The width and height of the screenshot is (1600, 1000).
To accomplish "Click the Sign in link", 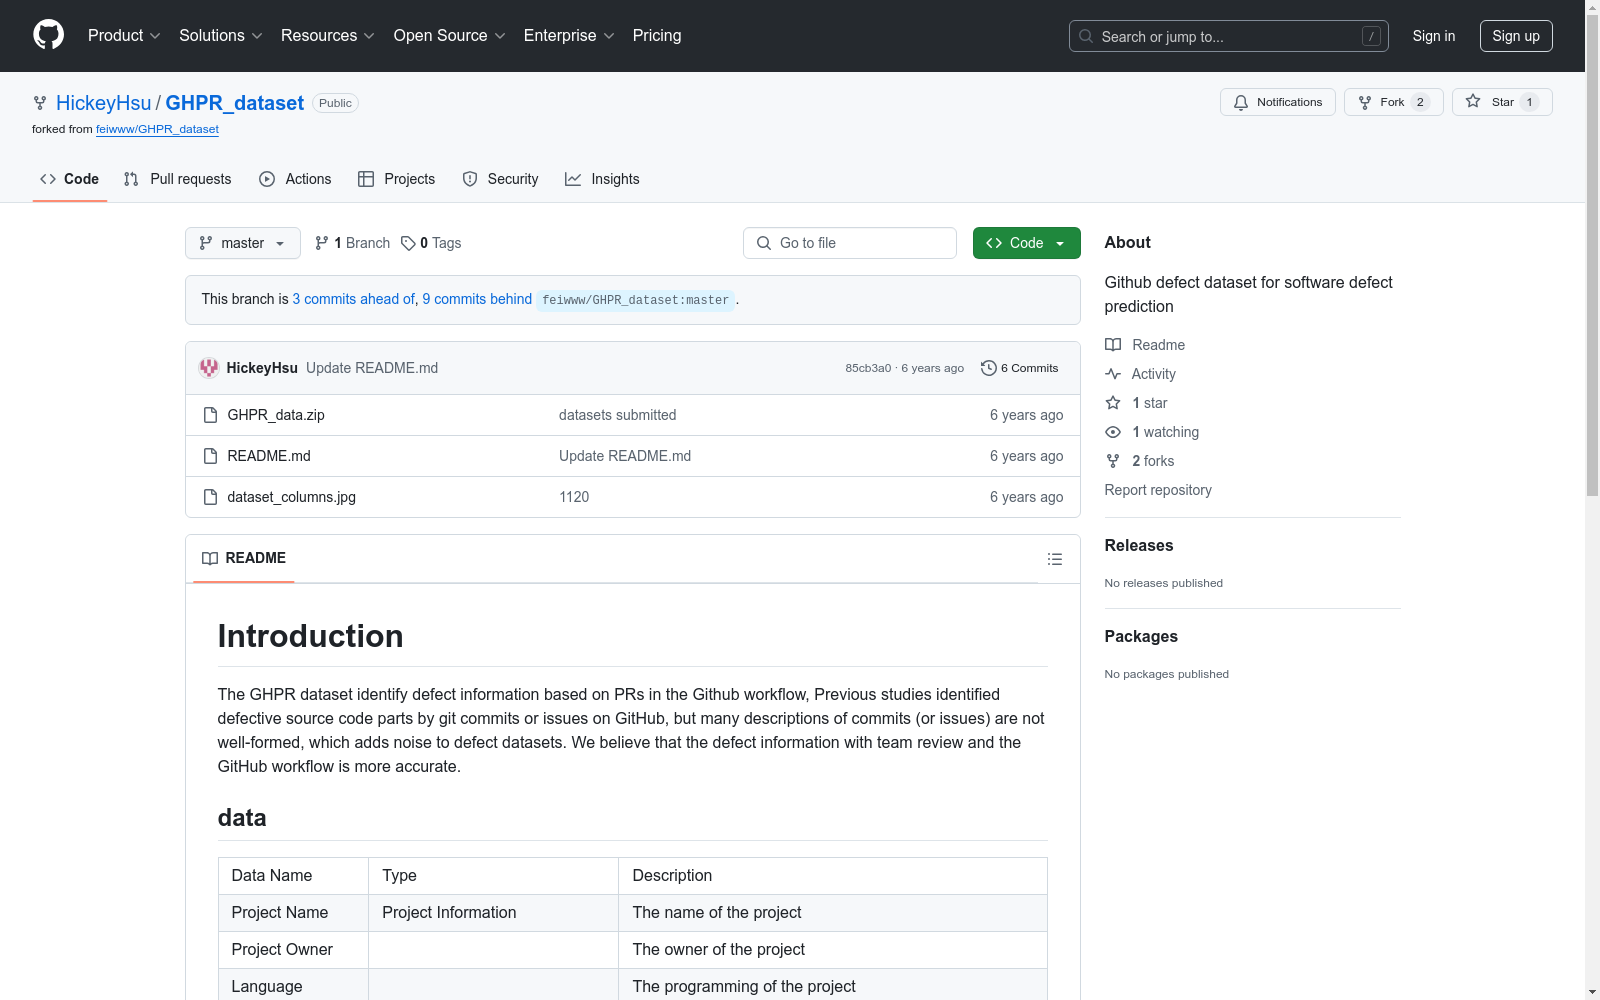I will [1434, 36].
